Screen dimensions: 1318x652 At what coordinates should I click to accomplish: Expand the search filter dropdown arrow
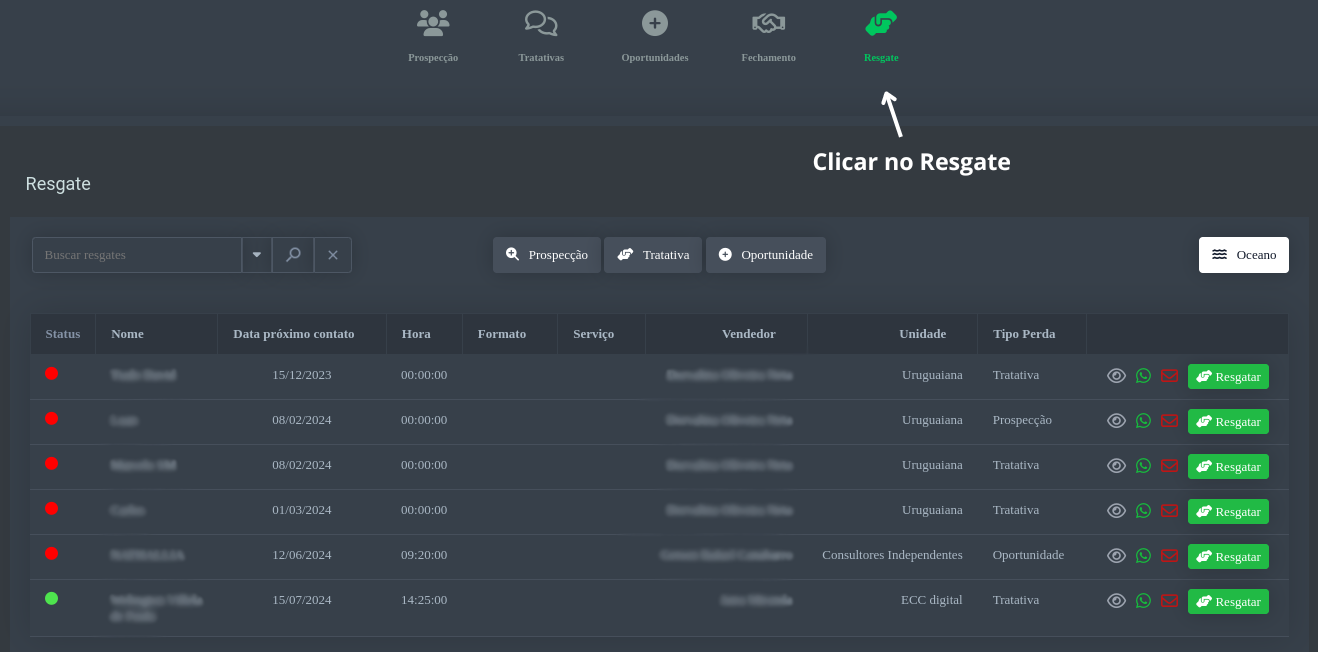pyautogui.click(x=257, y=255)
